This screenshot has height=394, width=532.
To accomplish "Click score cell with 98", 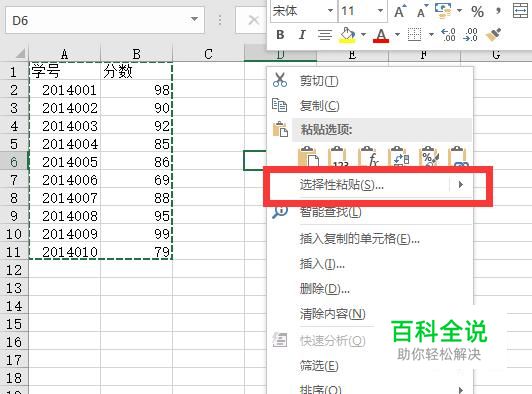I will [137, 90].
